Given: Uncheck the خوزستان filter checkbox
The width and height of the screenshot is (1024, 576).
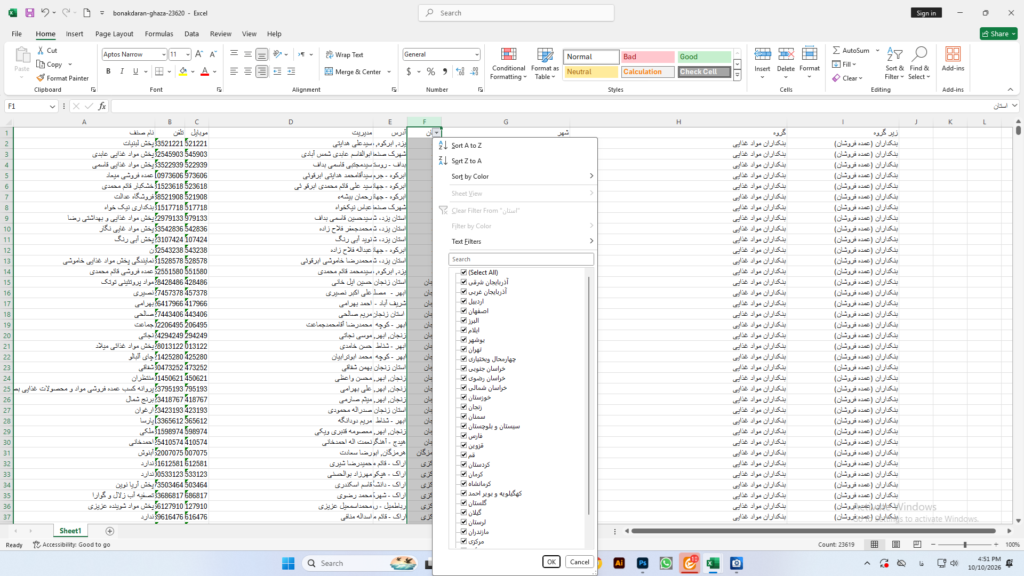Looking at the screenshot, I should click(x=464, y=397).
